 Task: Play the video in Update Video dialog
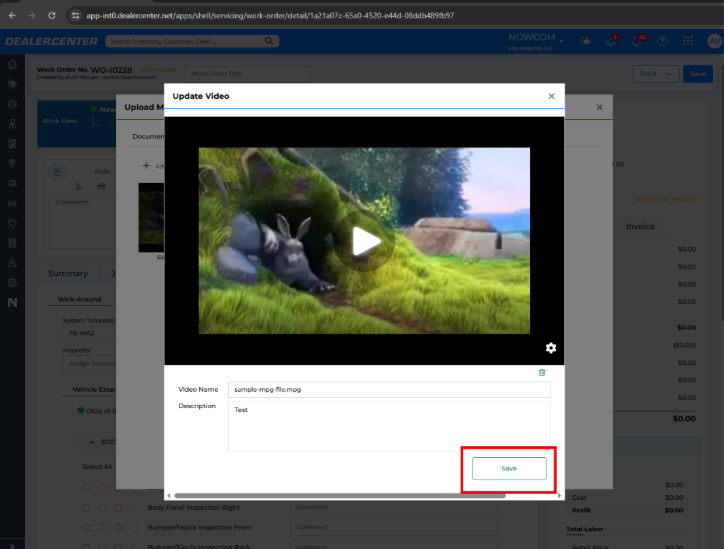[x=365, y=241]
